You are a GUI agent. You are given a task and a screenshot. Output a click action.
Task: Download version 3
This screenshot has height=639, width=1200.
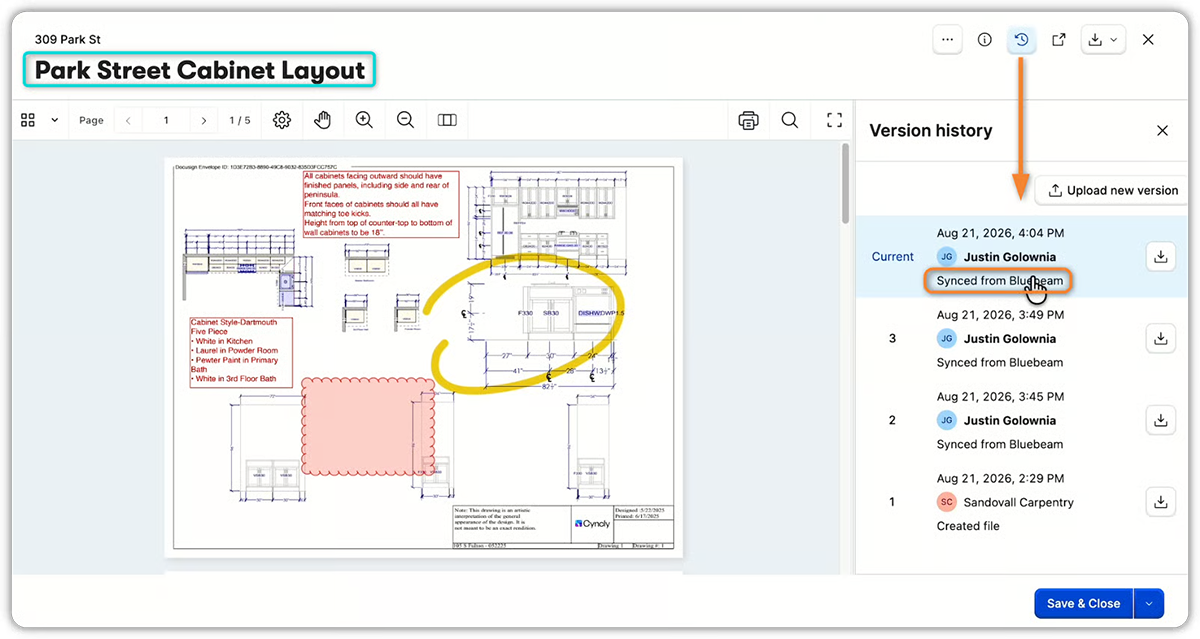point(1160,339)
